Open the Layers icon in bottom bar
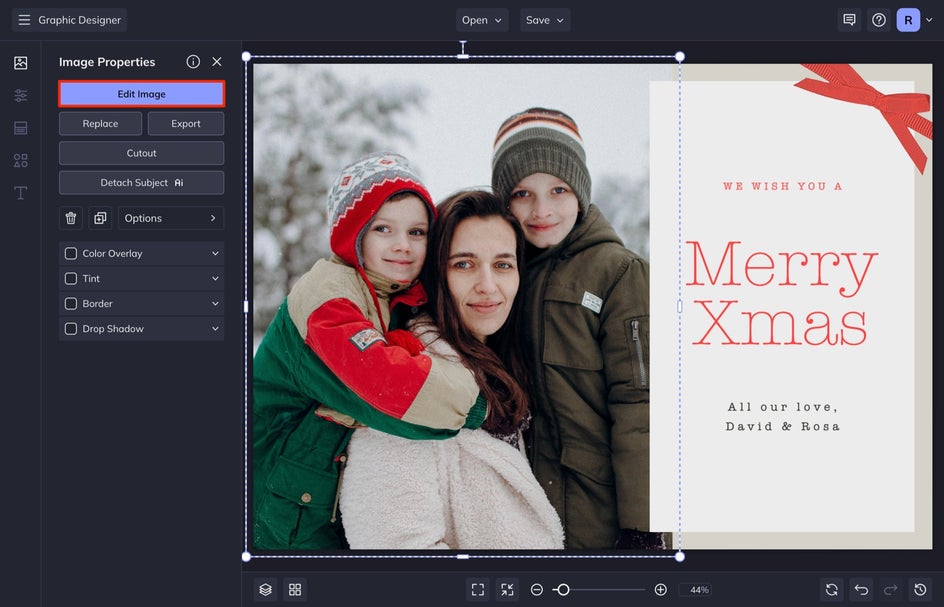 [265, 590]
